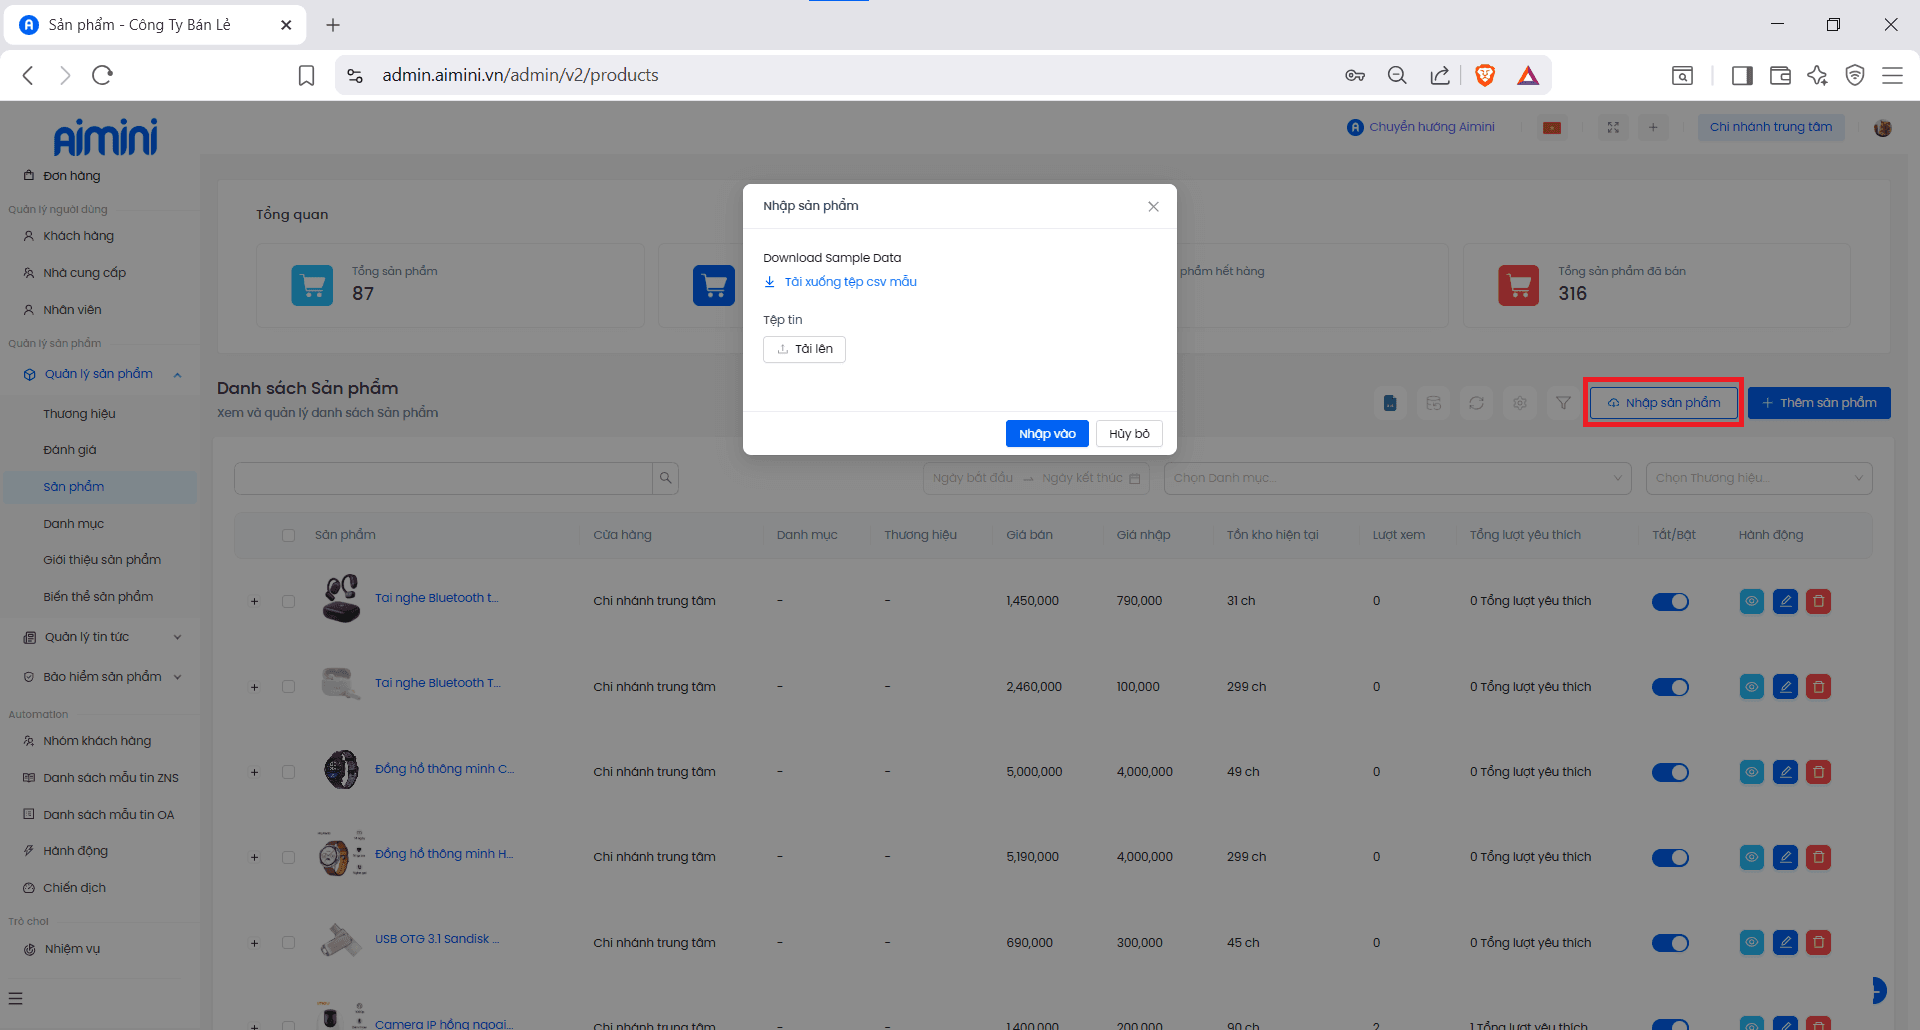Click the search magnifier icon
This screenshot has width=1920, height=1030.
[x=665, y=478]
